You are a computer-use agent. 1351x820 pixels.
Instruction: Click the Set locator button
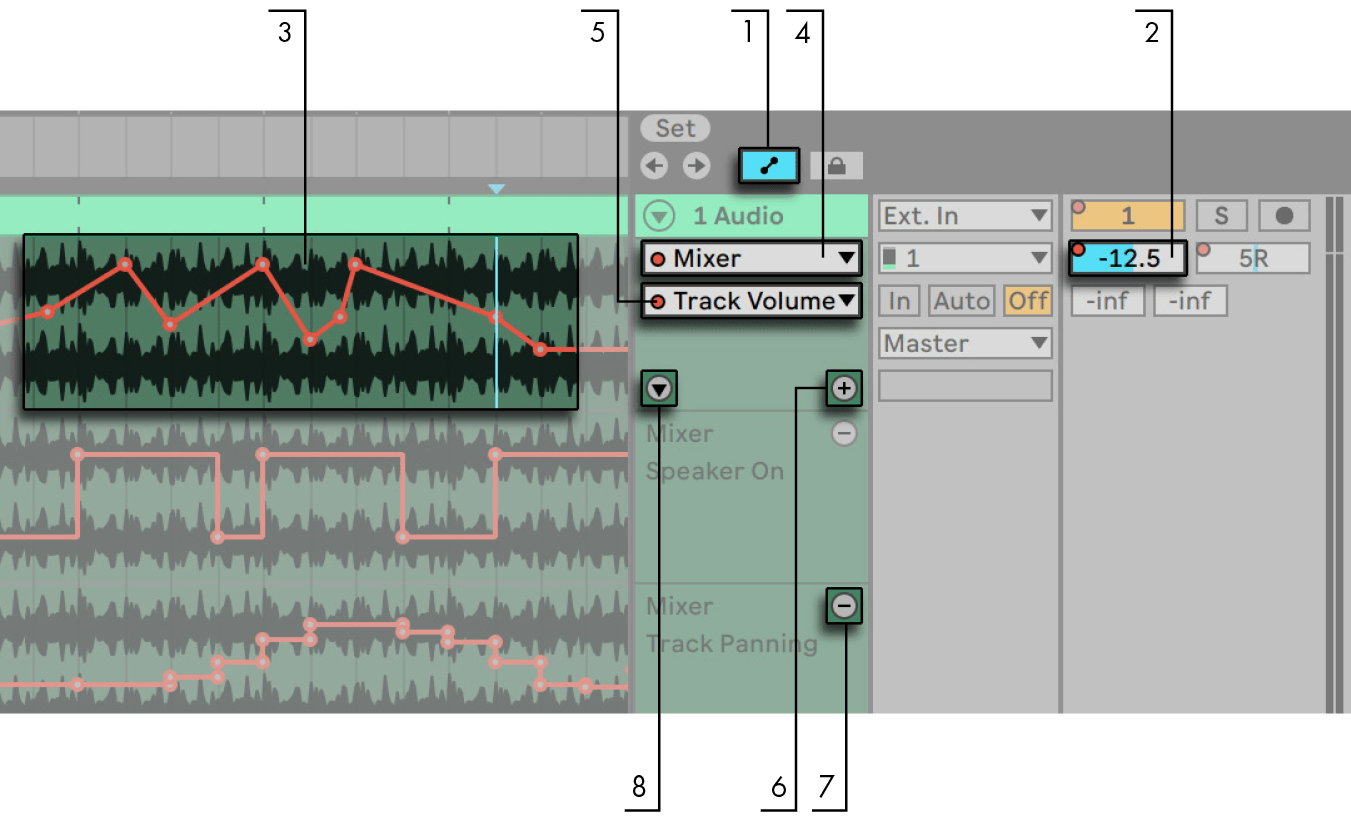[675, 128]
